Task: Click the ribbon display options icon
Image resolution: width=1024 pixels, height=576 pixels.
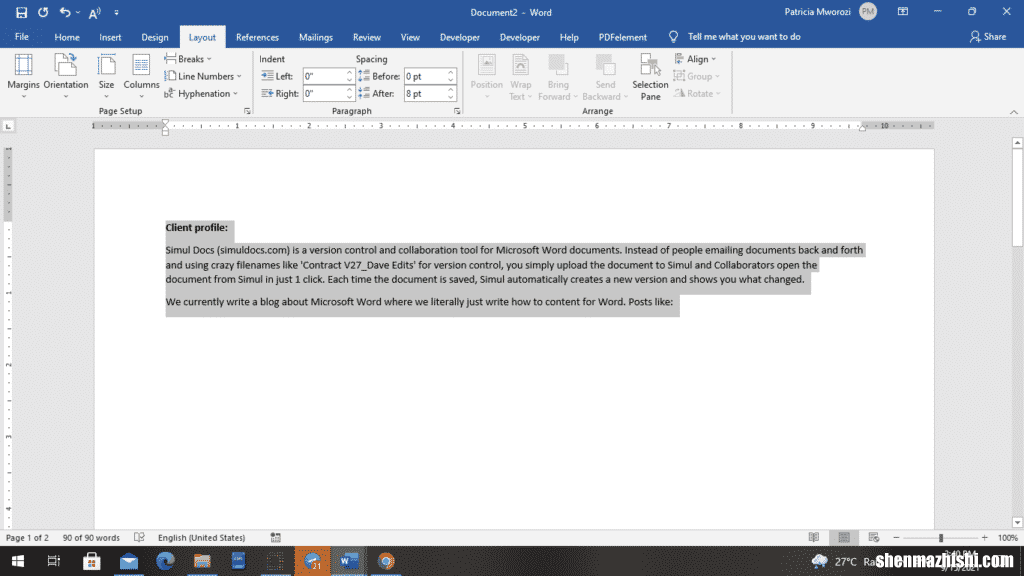Action: [903, 12]
